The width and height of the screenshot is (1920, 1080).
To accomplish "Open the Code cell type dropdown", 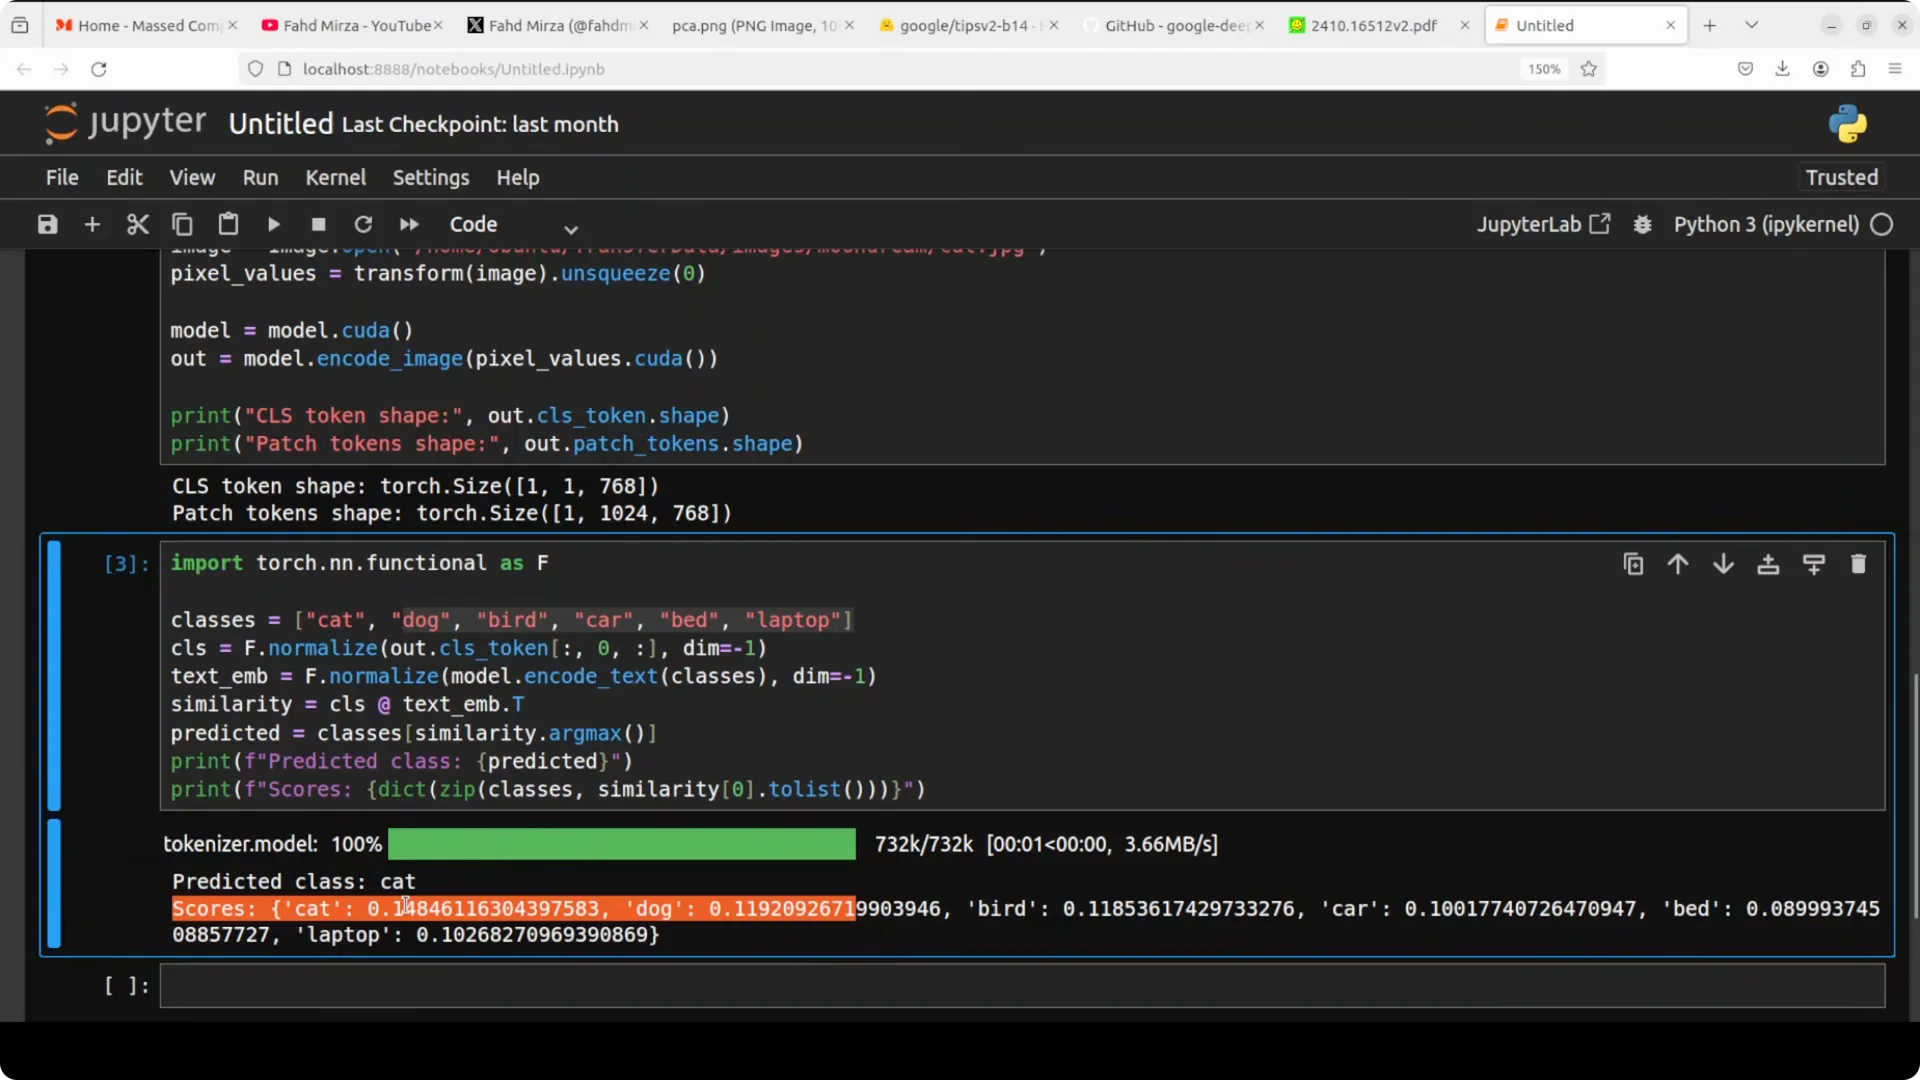I will point(514,225).
